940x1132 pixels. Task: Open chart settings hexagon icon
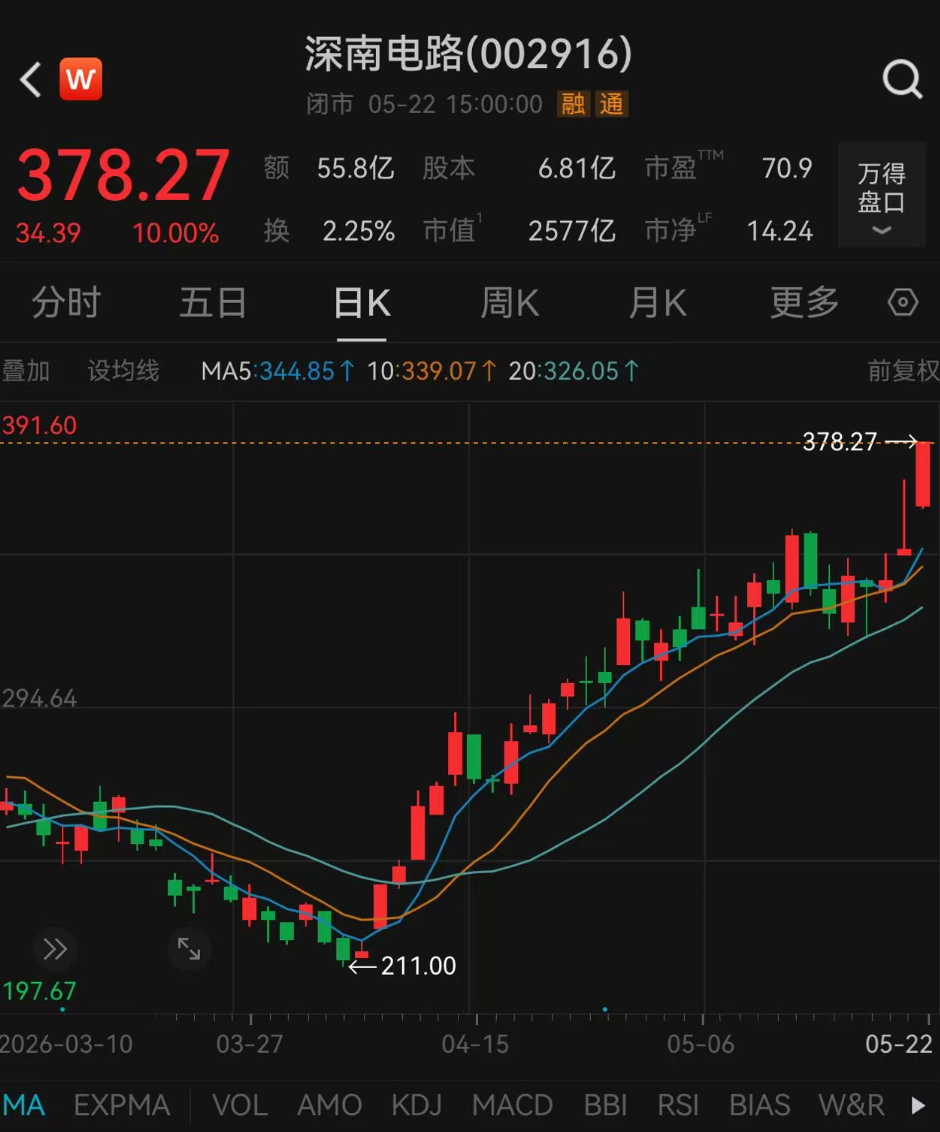[x=902, y=302]
